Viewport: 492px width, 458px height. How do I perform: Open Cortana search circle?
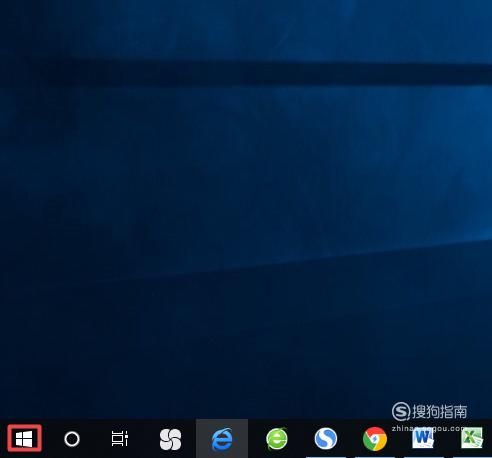72,439
